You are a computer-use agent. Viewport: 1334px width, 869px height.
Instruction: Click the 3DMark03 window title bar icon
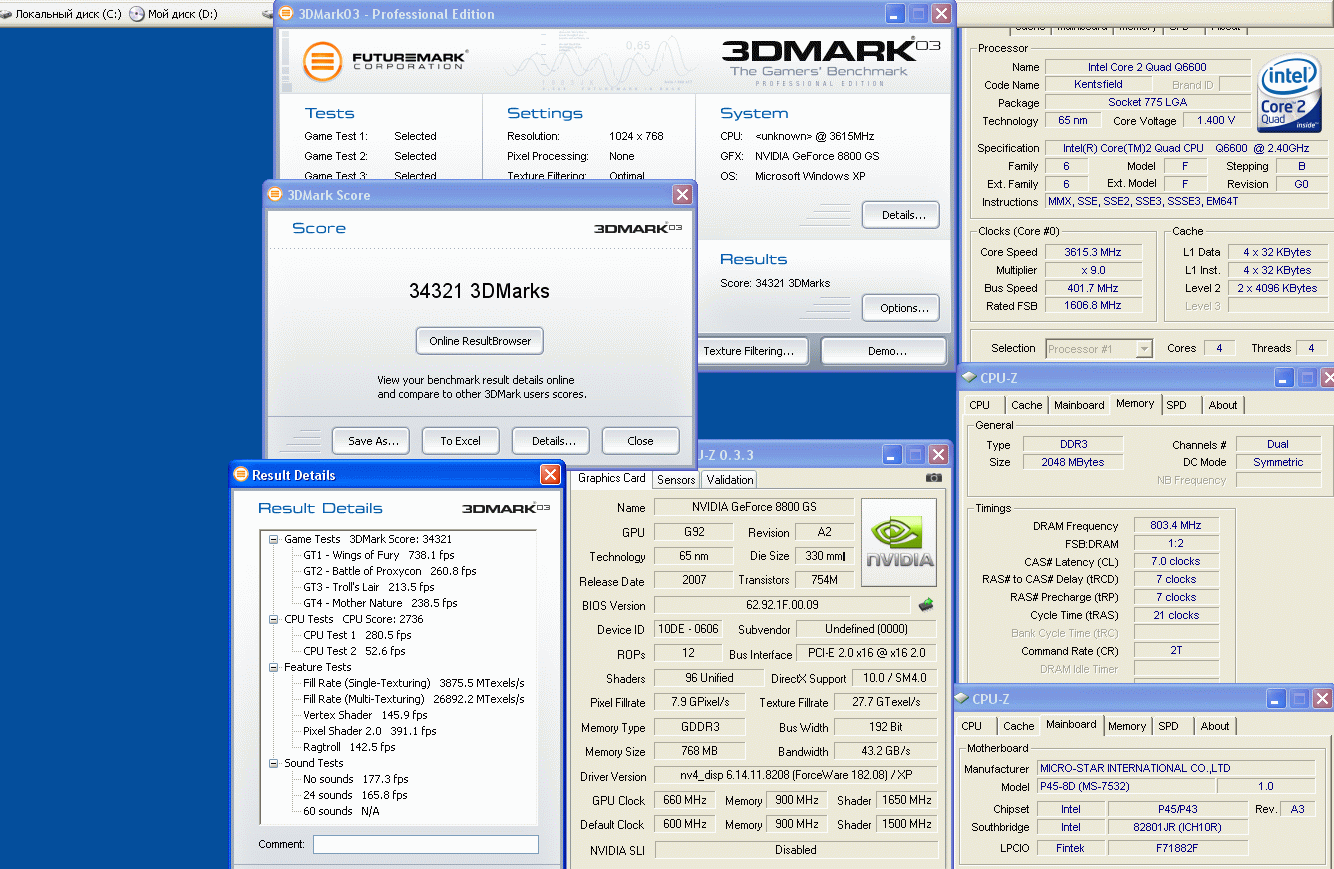pyautogui.click(x=287, y=14)
